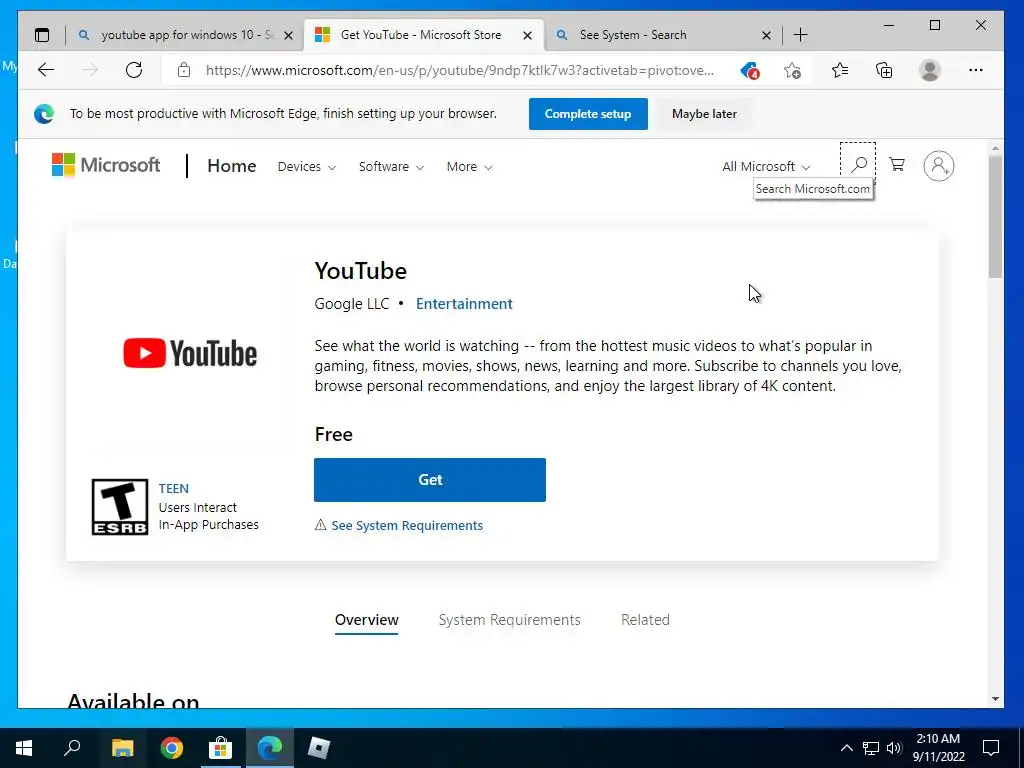Viewport: 1024px width, 768px height.
Task: Open Search Microsoft.com magnifier
Action: click(858, 164)
